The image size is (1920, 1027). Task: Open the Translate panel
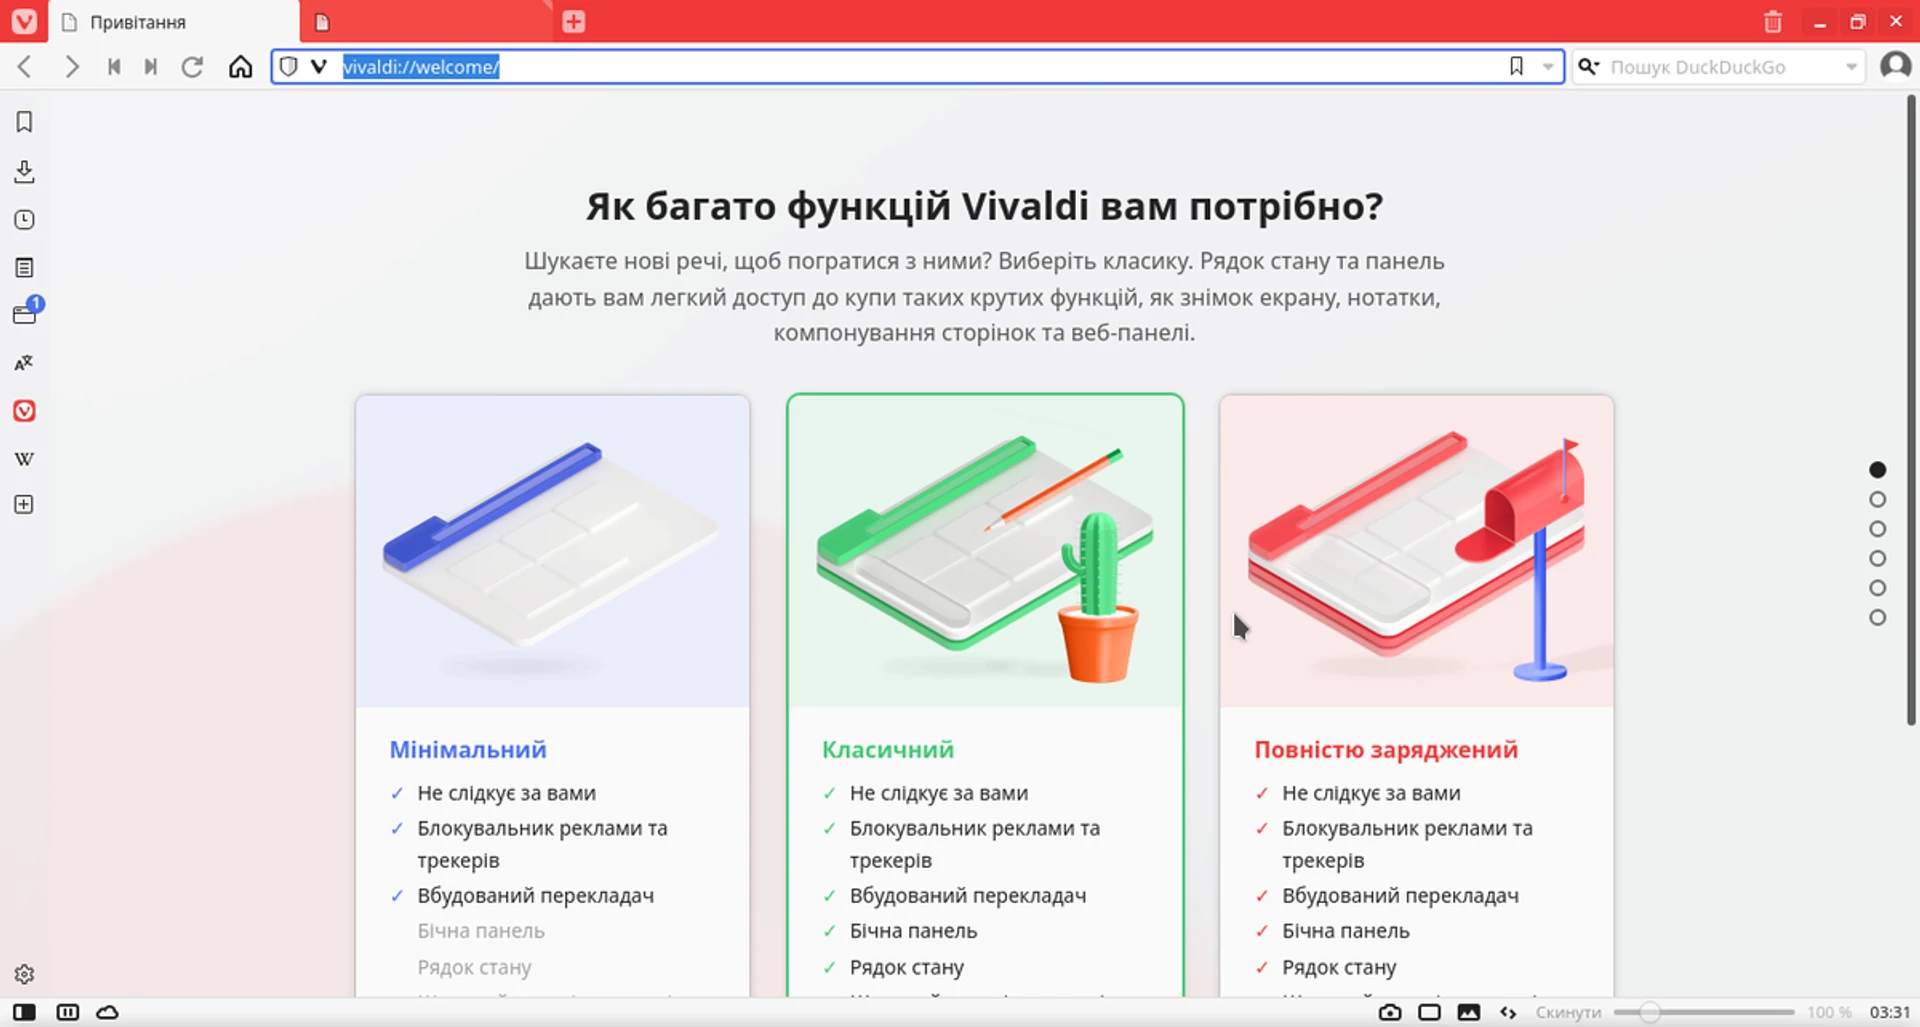click(24, 363)
